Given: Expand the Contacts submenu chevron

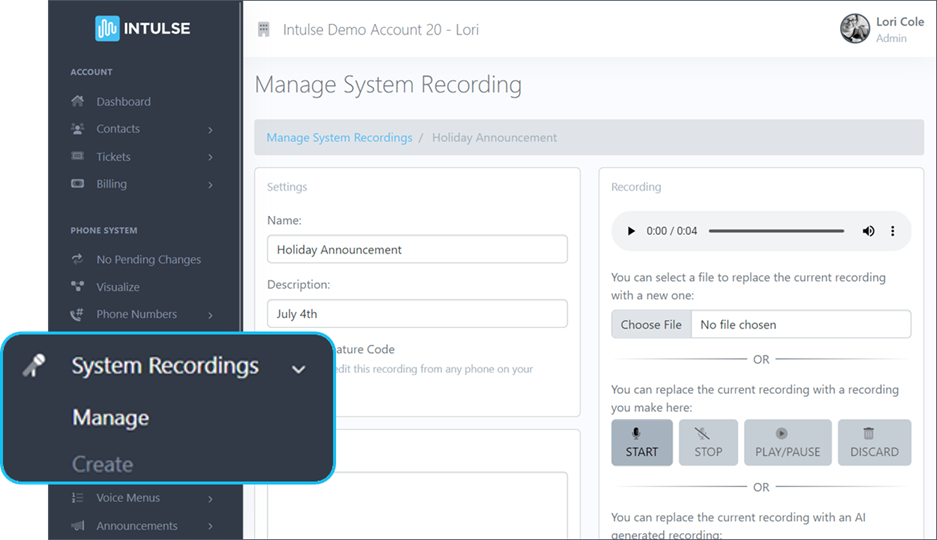Looking at the screenshot, I should 210,130.
